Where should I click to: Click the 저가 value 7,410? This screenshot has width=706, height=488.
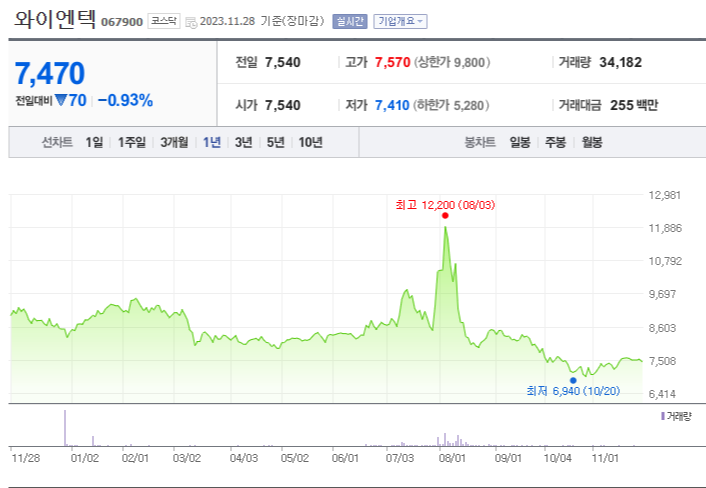click(x=392, y=105)
